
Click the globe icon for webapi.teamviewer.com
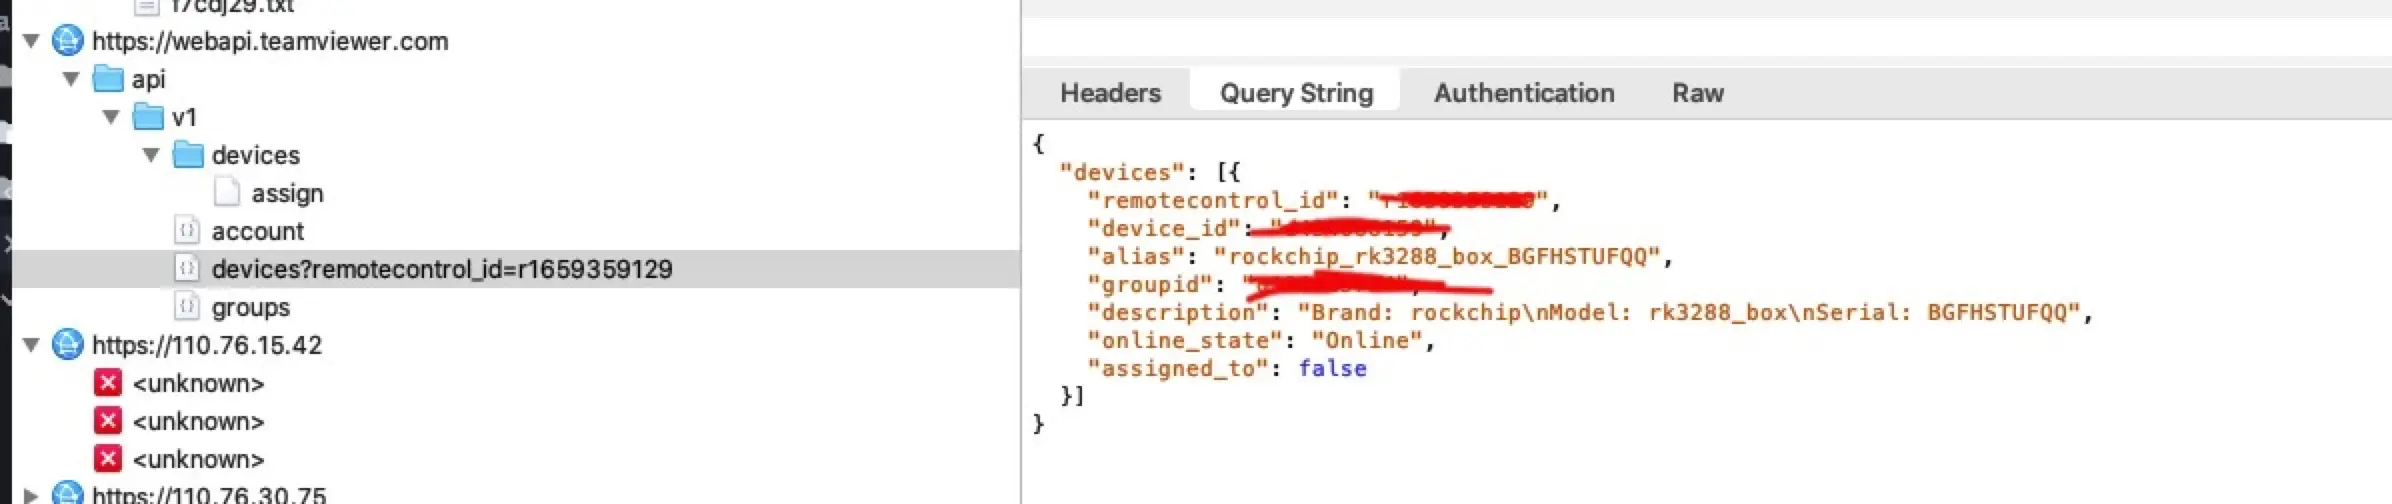67,41
